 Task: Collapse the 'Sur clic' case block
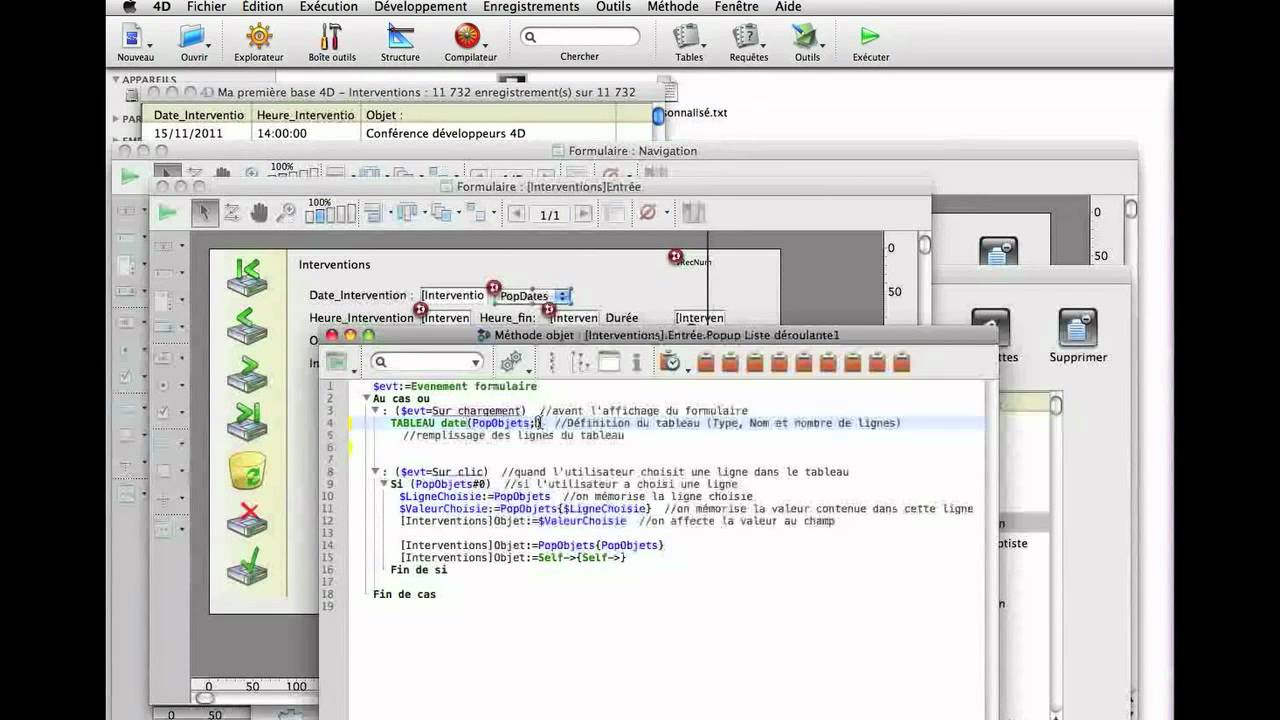pyautogui.click(x=375, y=472)
